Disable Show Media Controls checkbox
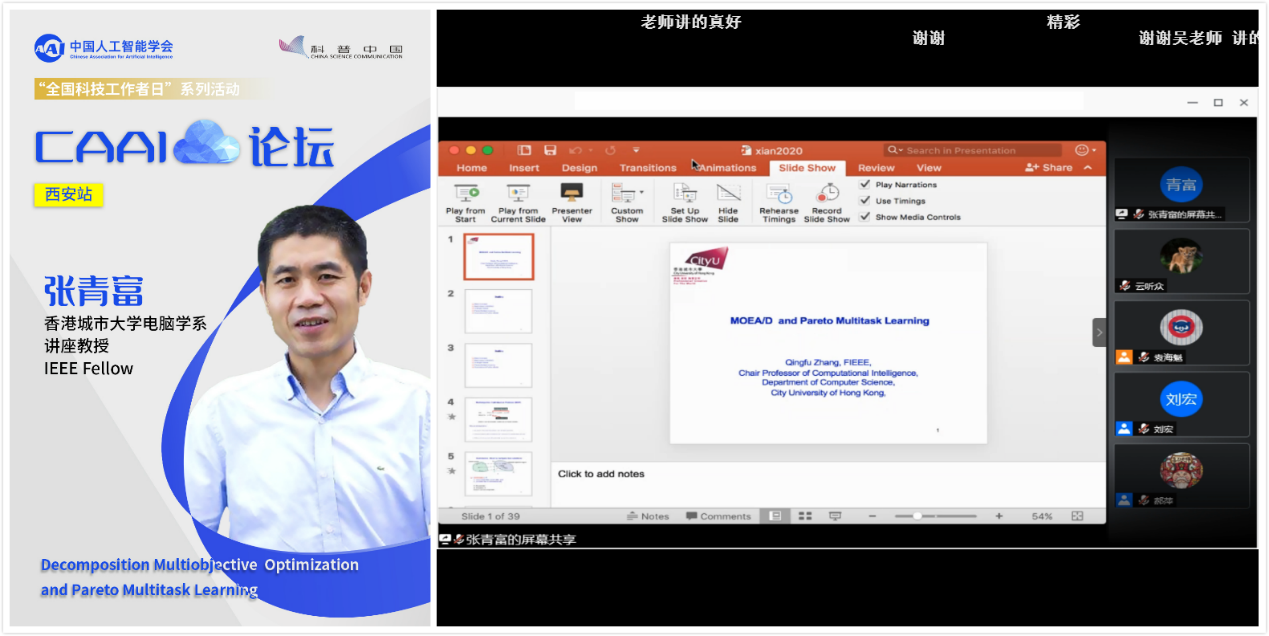 865,217
